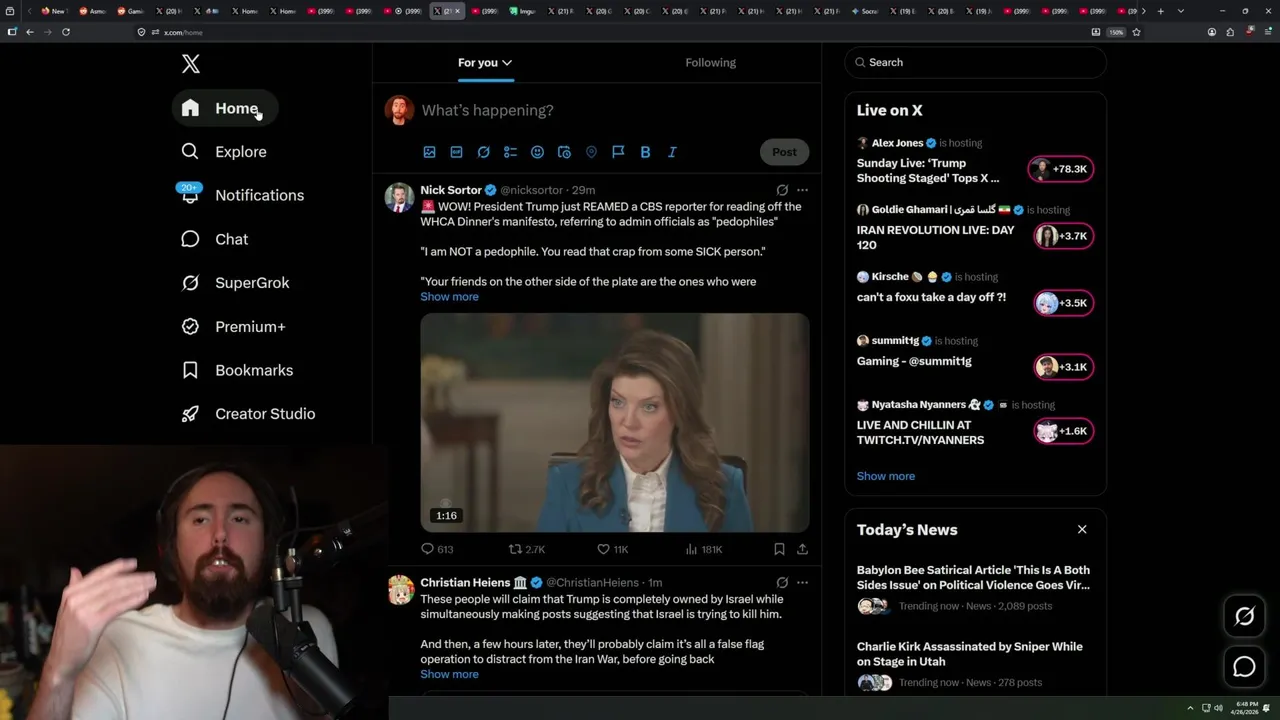Expand Nick Sortor's post with Show more
The height and width of the screenshot is (720, 1280).
click(449, 297)
